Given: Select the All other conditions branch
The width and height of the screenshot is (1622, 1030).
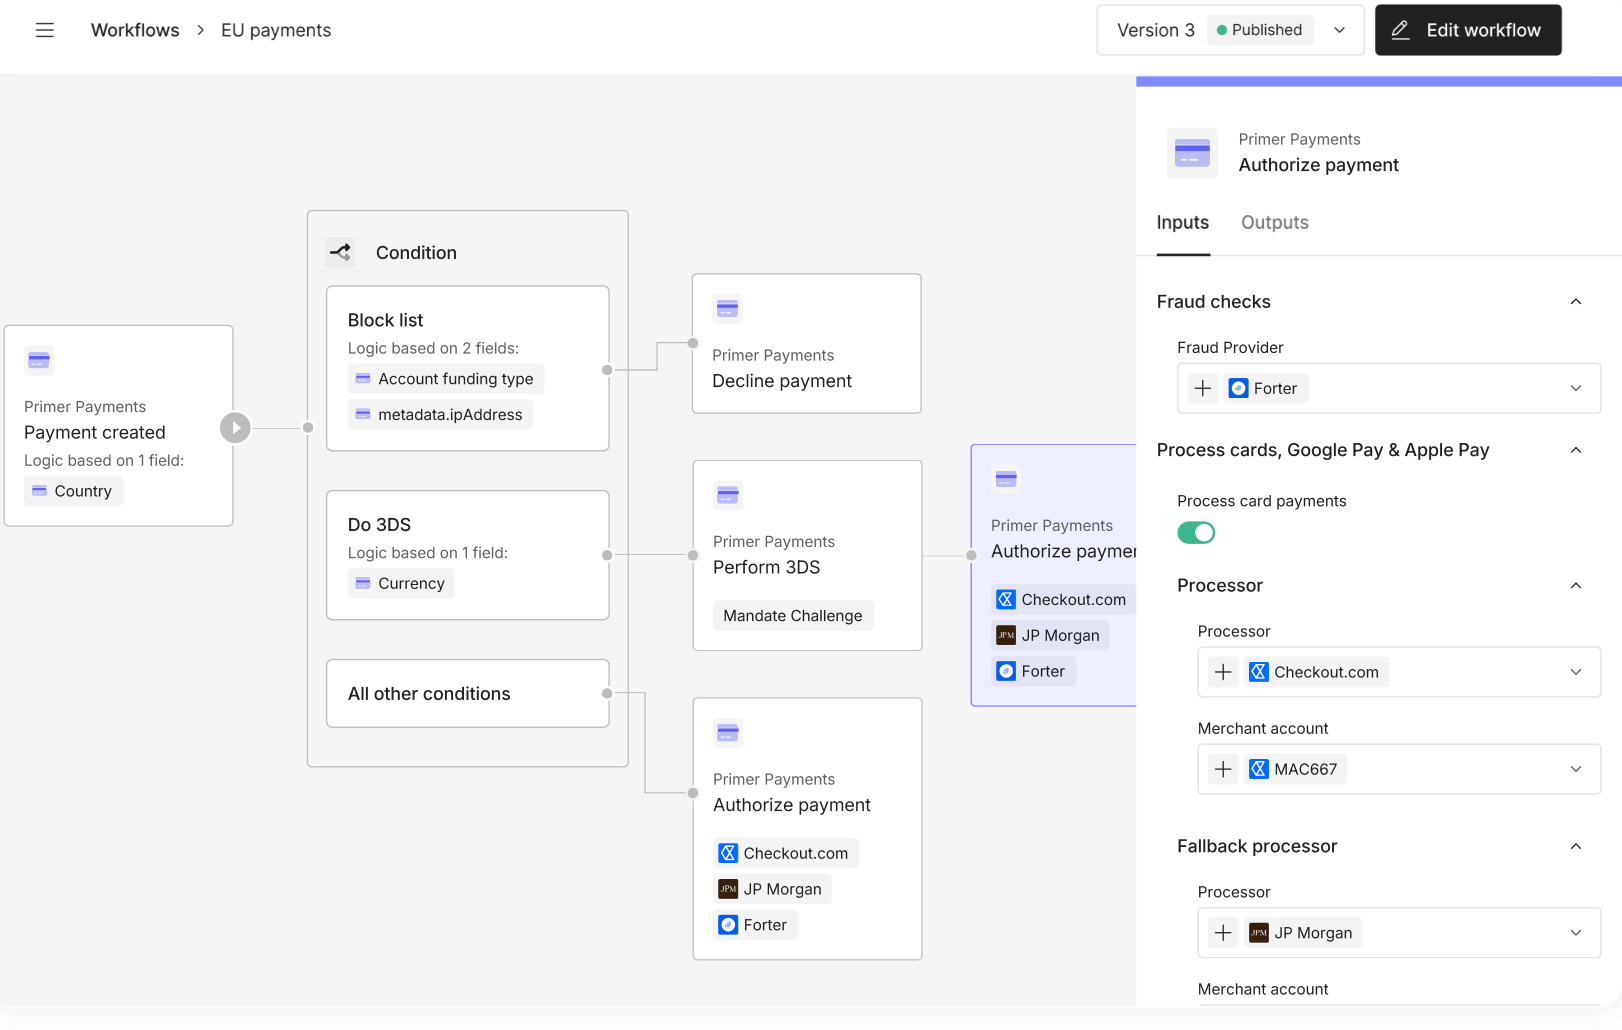Looking at the screenshot, I should (468, 693).
